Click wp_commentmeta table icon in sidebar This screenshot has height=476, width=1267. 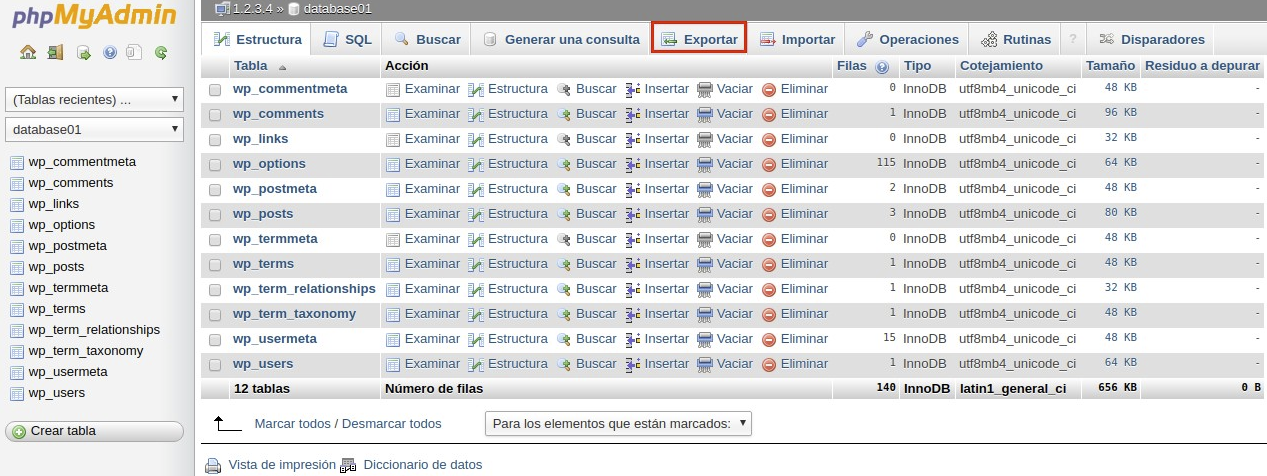point(16,162)
